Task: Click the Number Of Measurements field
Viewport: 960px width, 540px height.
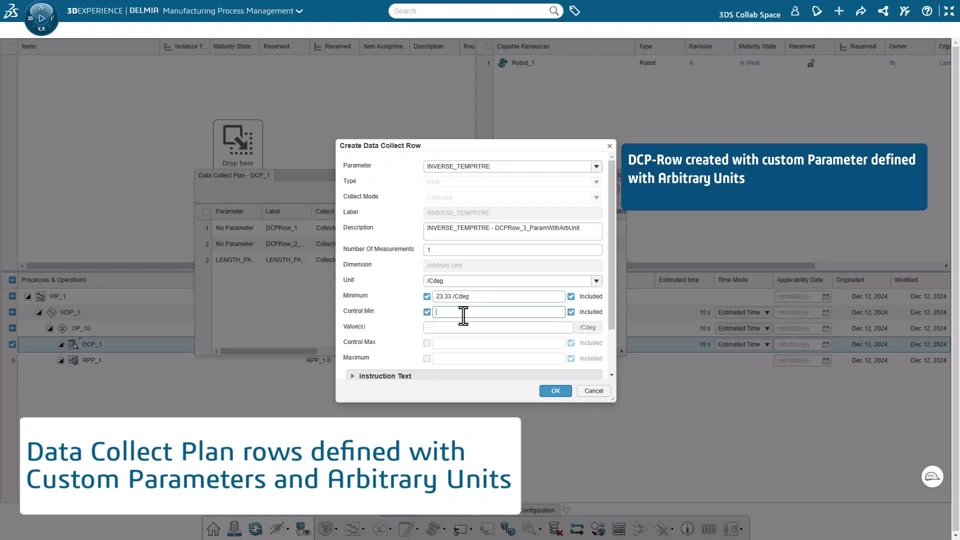Action: pyautogui.click(x=512, y=250)
